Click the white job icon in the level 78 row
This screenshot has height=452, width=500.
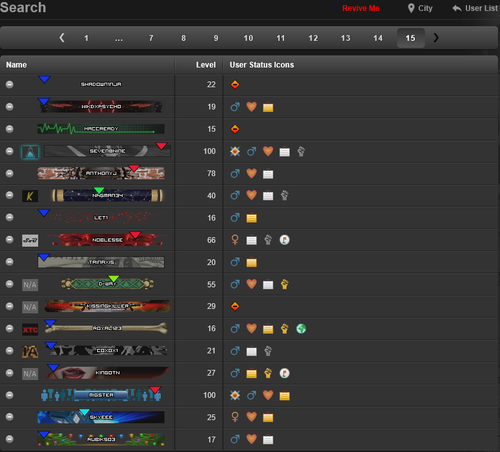268,174
